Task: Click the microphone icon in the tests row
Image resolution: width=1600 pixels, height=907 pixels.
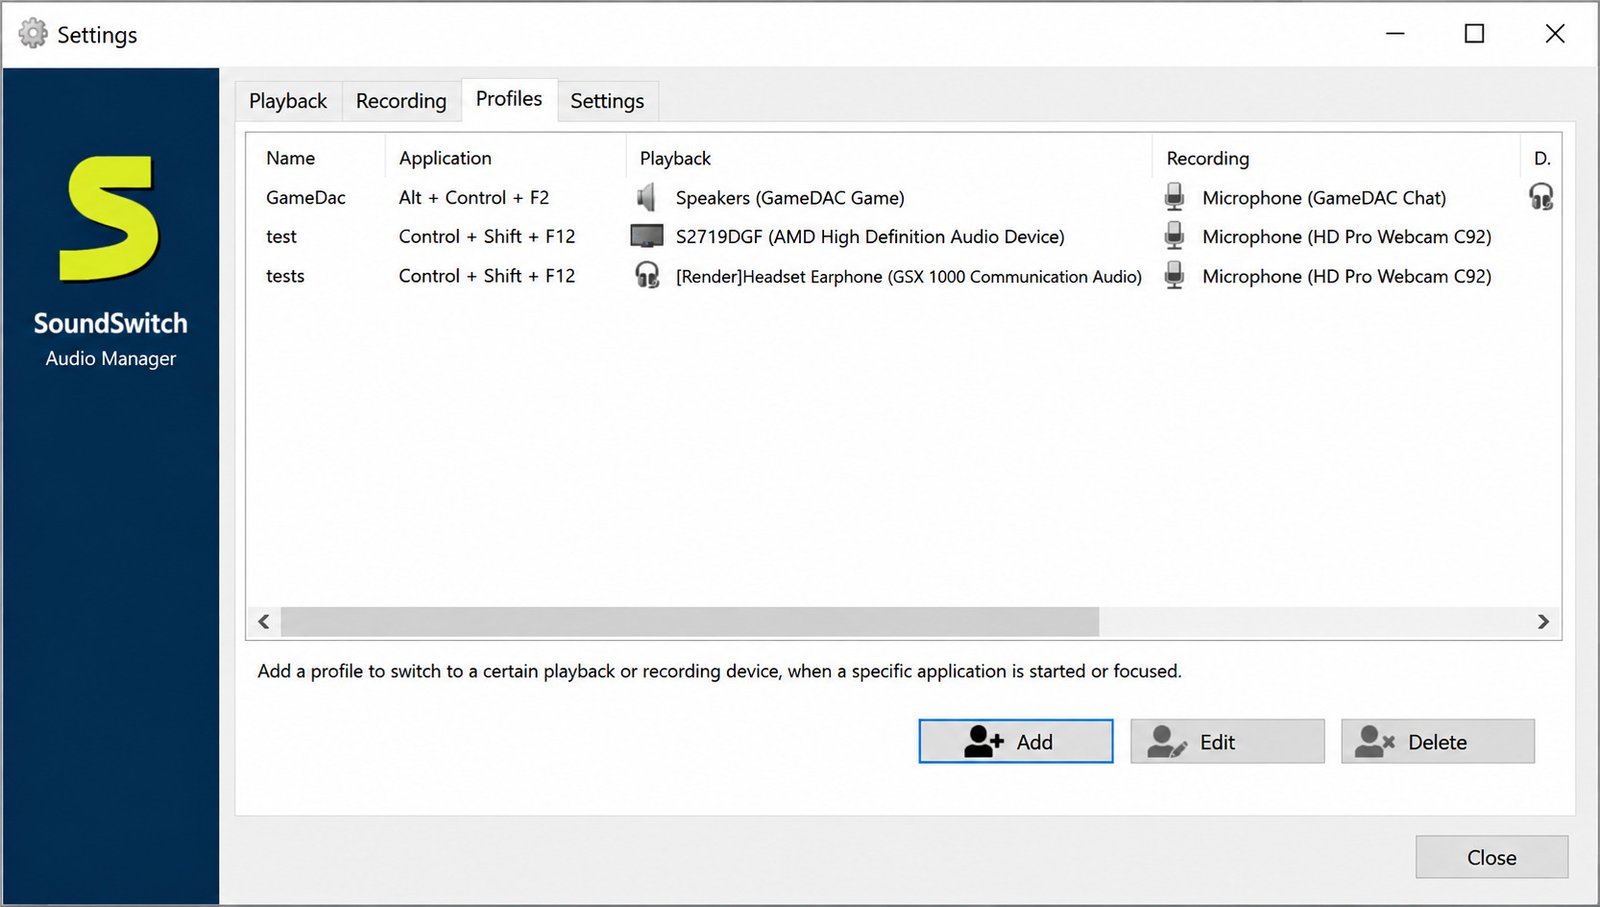Action: click(x=1174, y=275)
